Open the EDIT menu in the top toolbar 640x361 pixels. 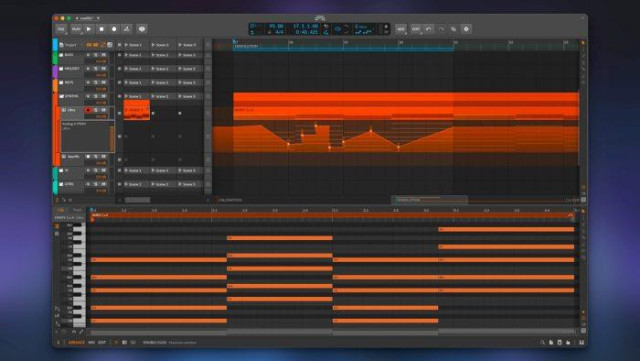[x=416, y=29]
